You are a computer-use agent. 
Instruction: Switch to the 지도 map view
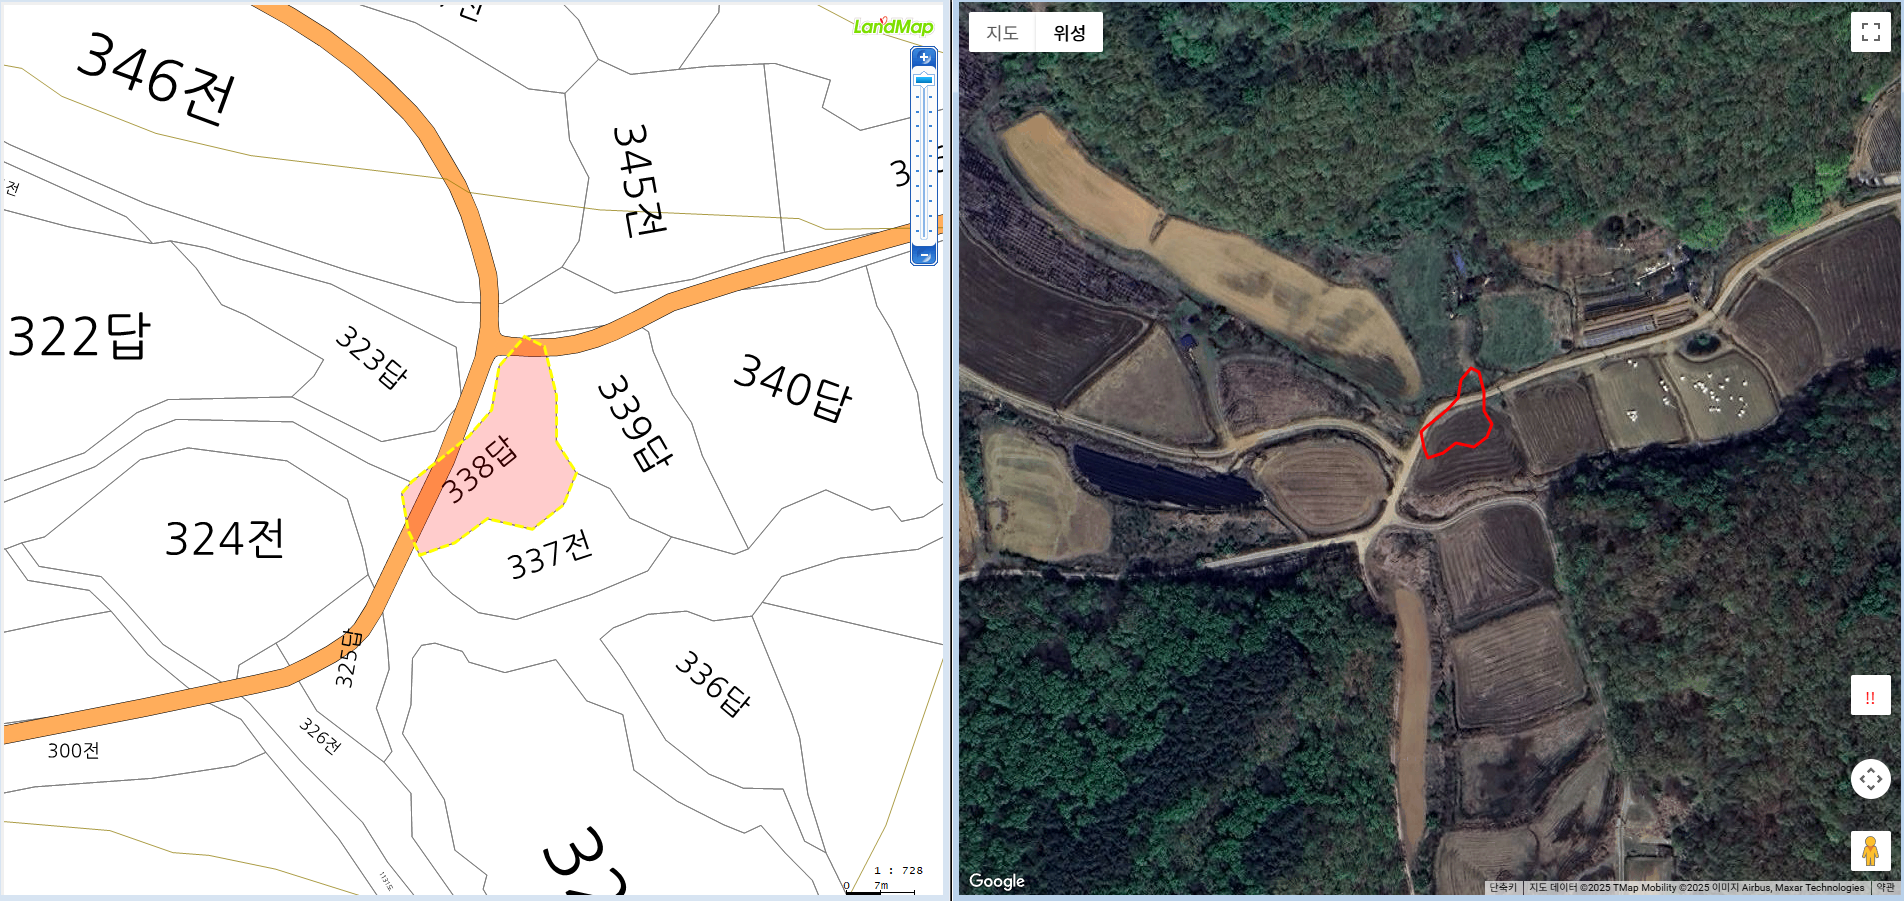pyautogui.click(x=1002, y=32)
